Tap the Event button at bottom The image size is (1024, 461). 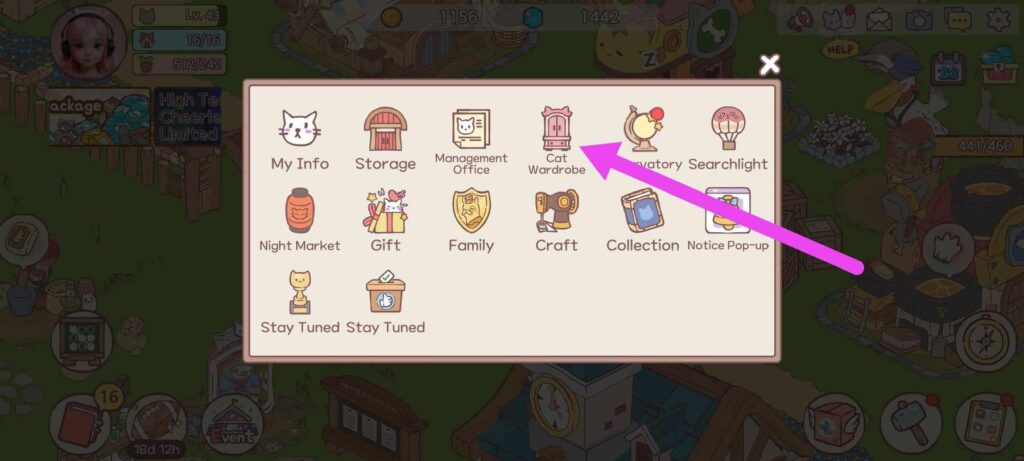(233, 424)
